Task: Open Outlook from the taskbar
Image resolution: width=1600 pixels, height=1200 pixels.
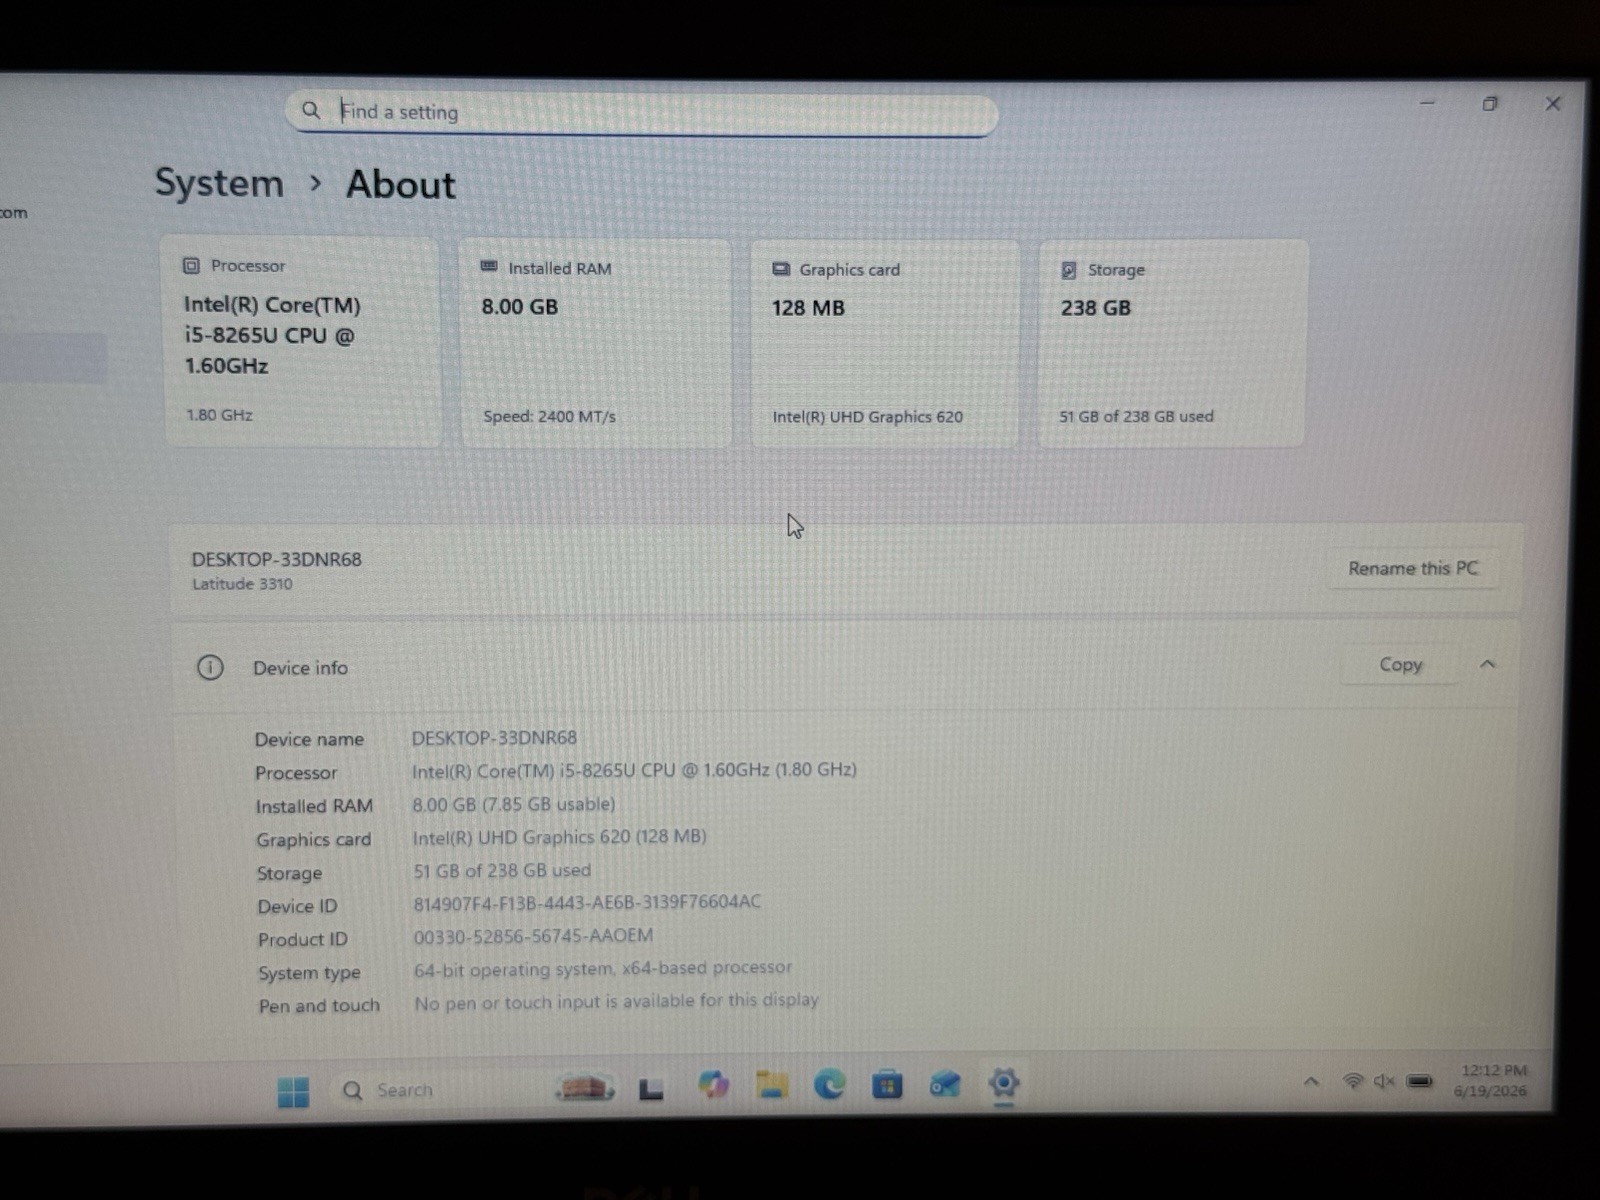Action: [945, 1084]
